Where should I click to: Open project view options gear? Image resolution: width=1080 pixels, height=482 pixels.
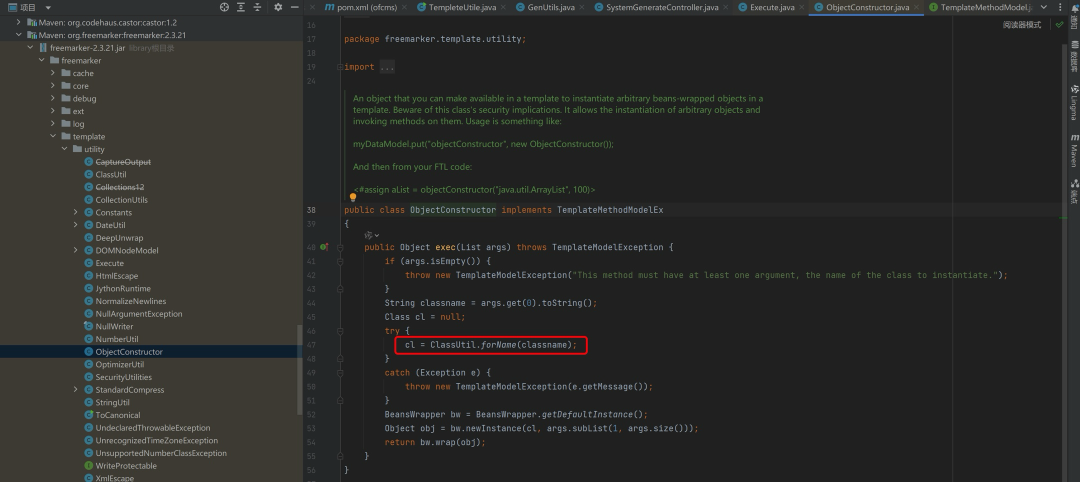click(x=278, y=7)
